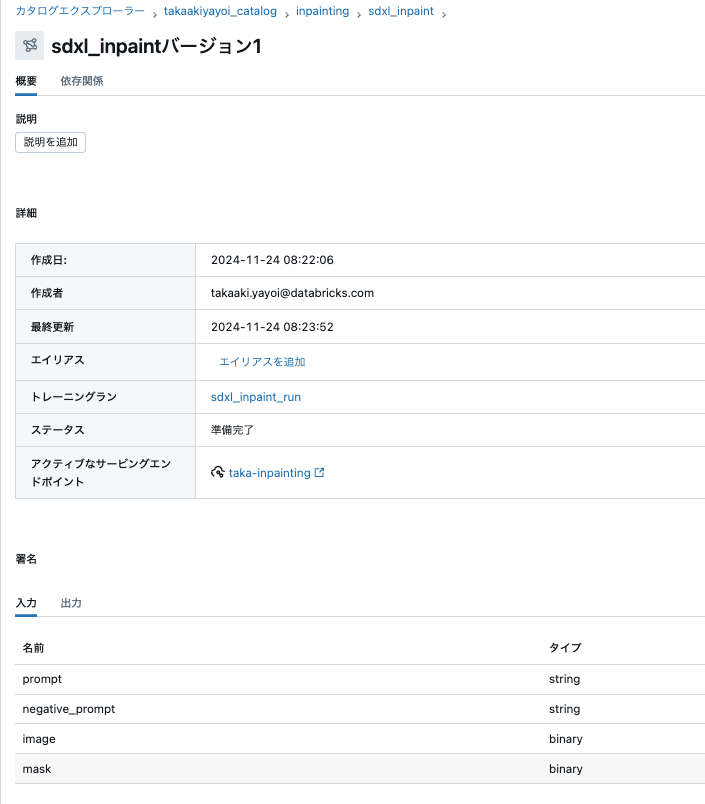
Task: Click the 作成者 label cell
Action: coord(105,293)
